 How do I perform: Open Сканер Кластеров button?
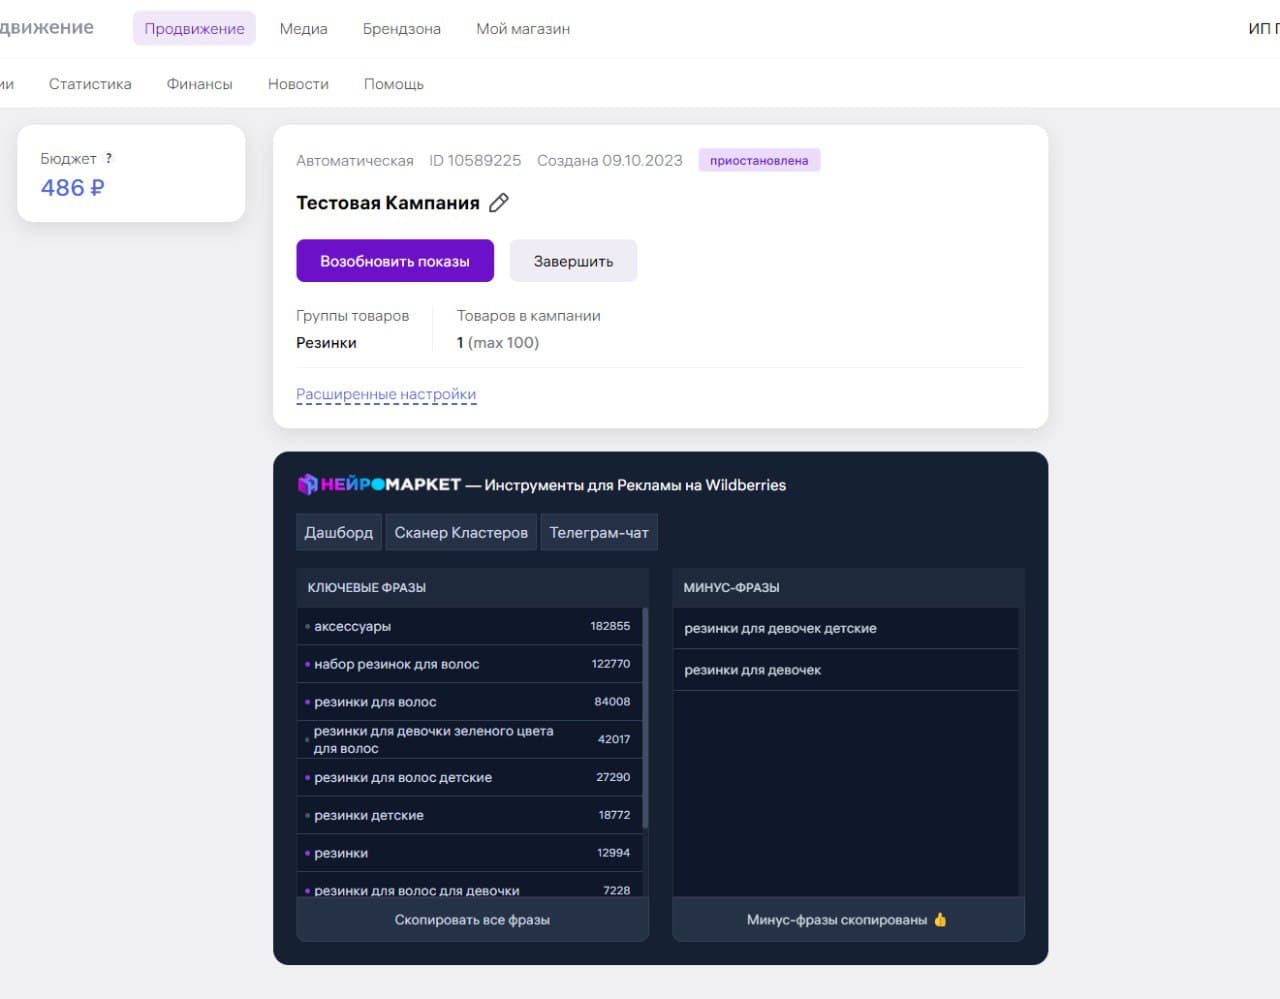click(x=461, y=532)
